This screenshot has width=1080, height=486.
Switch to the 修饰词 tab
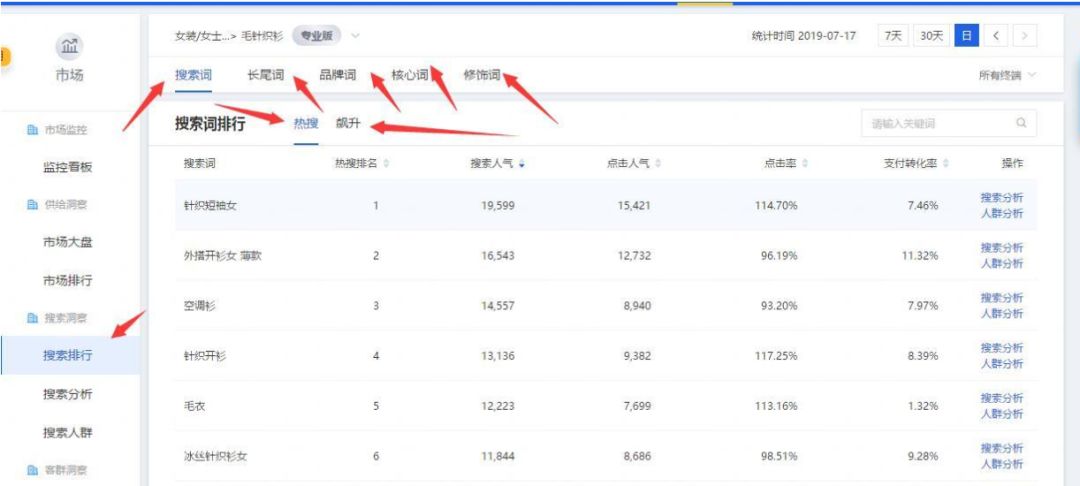482,75
